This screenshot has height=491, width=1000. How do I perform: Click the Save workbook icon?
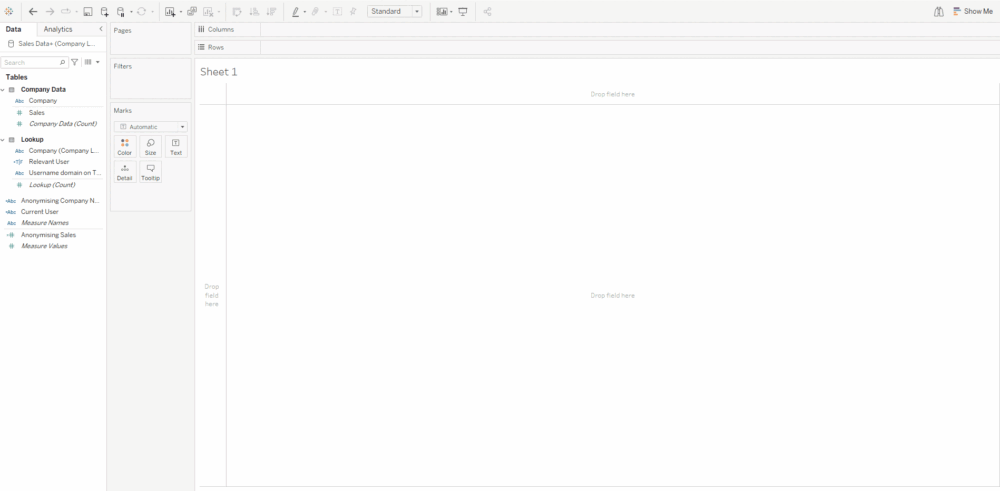pos(88,12)
